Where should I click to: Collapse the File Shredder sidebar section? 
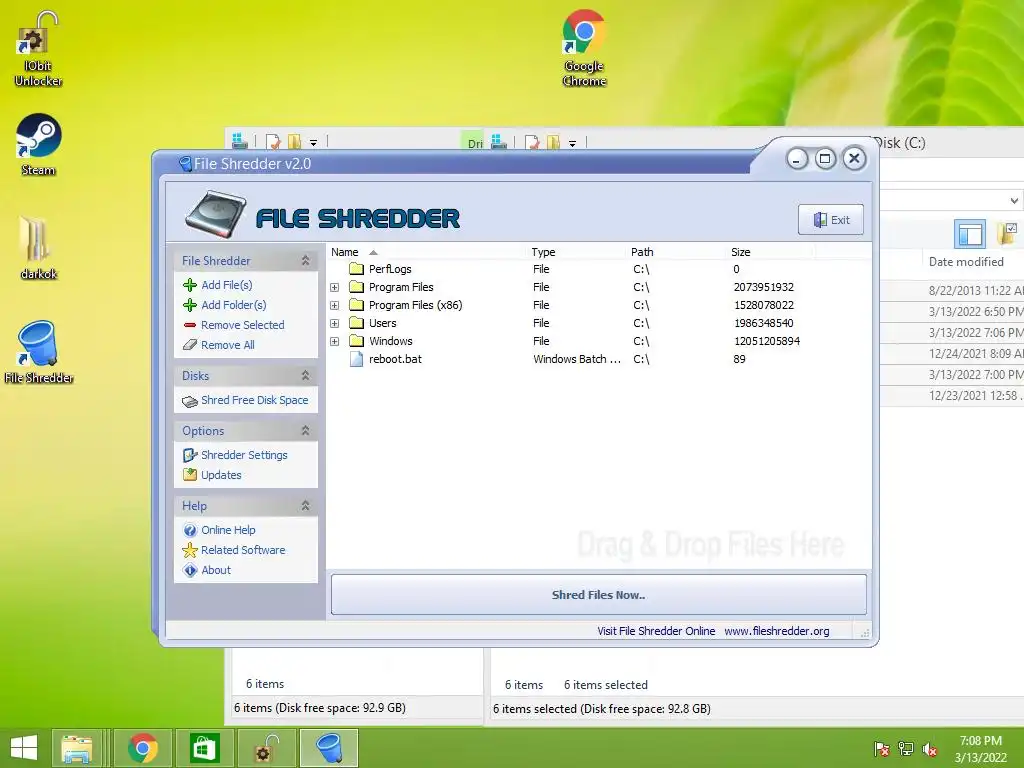click(x=305, y=261)
